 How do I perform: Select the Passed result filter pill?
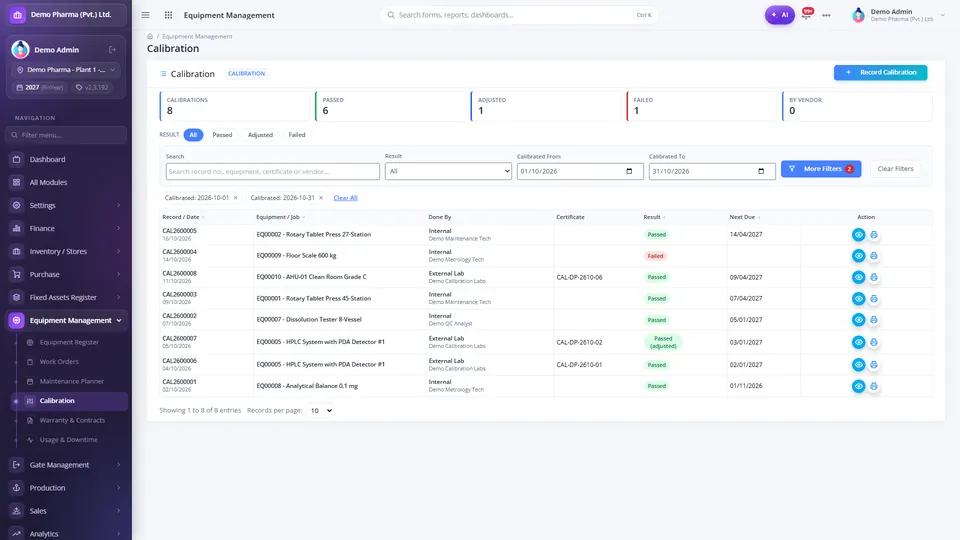click(x=222, y=135)
